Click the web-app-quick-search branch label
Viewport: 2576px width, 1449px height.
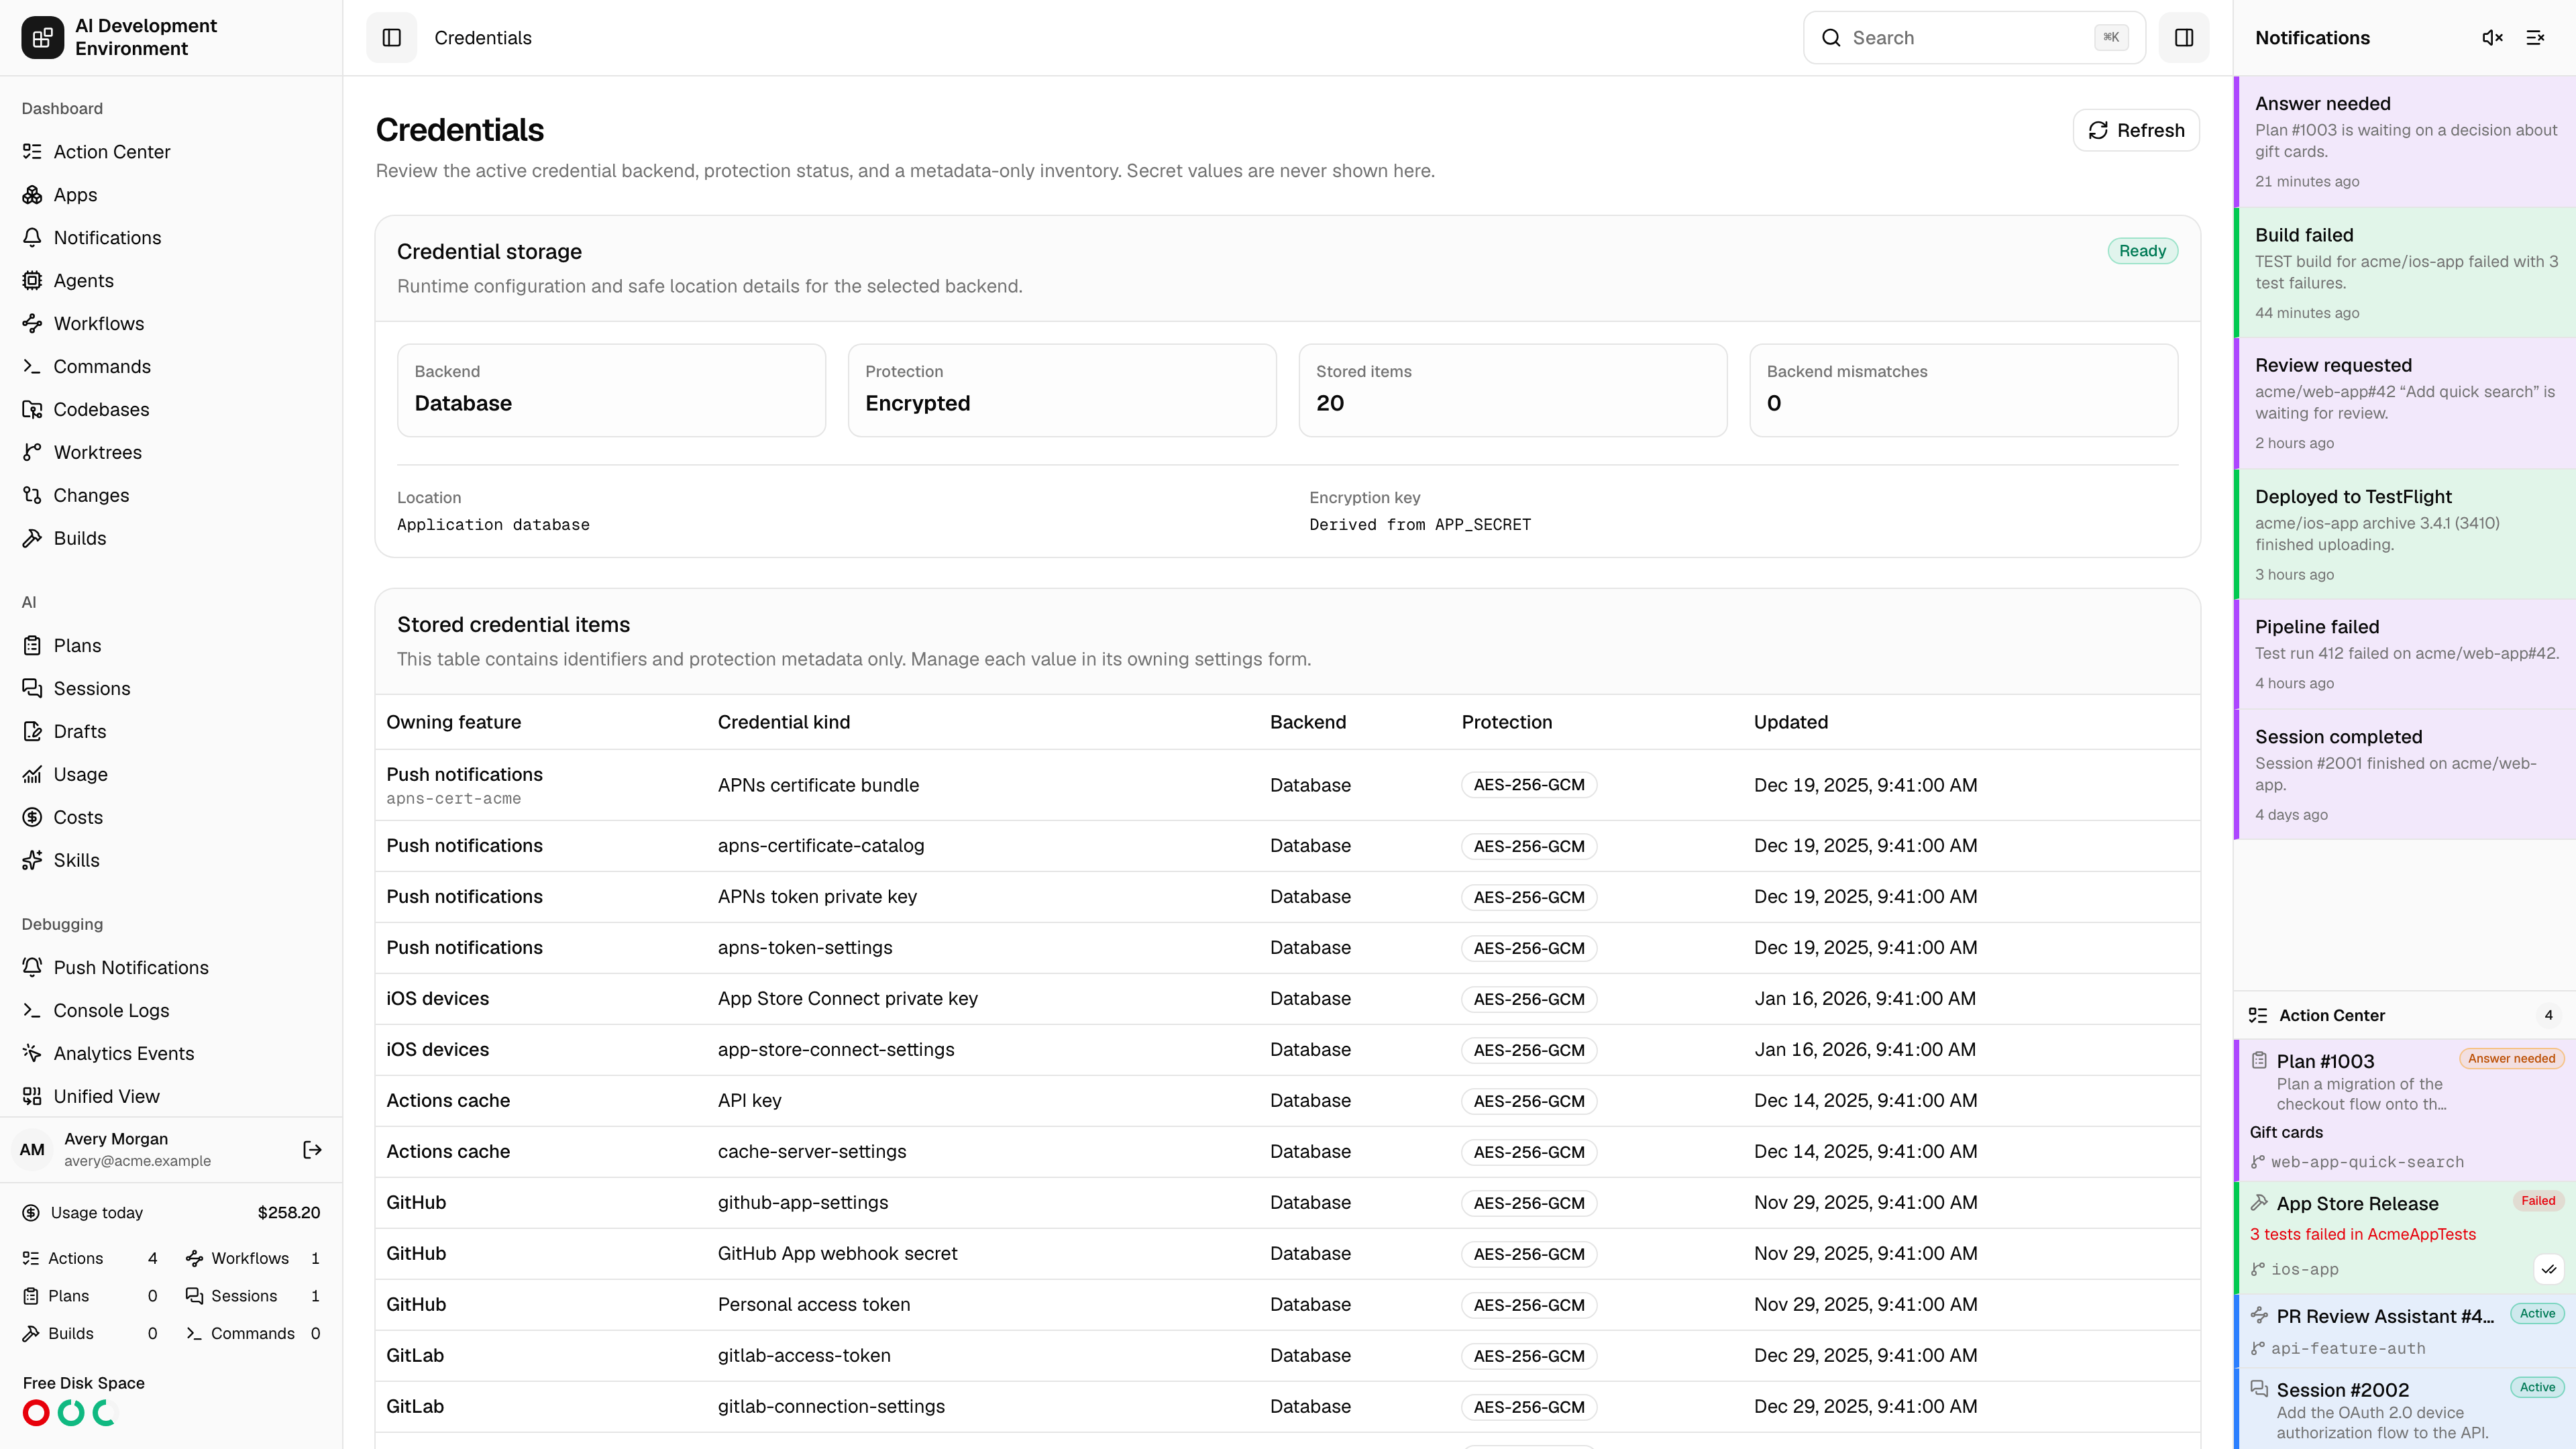(2366, 1163)
